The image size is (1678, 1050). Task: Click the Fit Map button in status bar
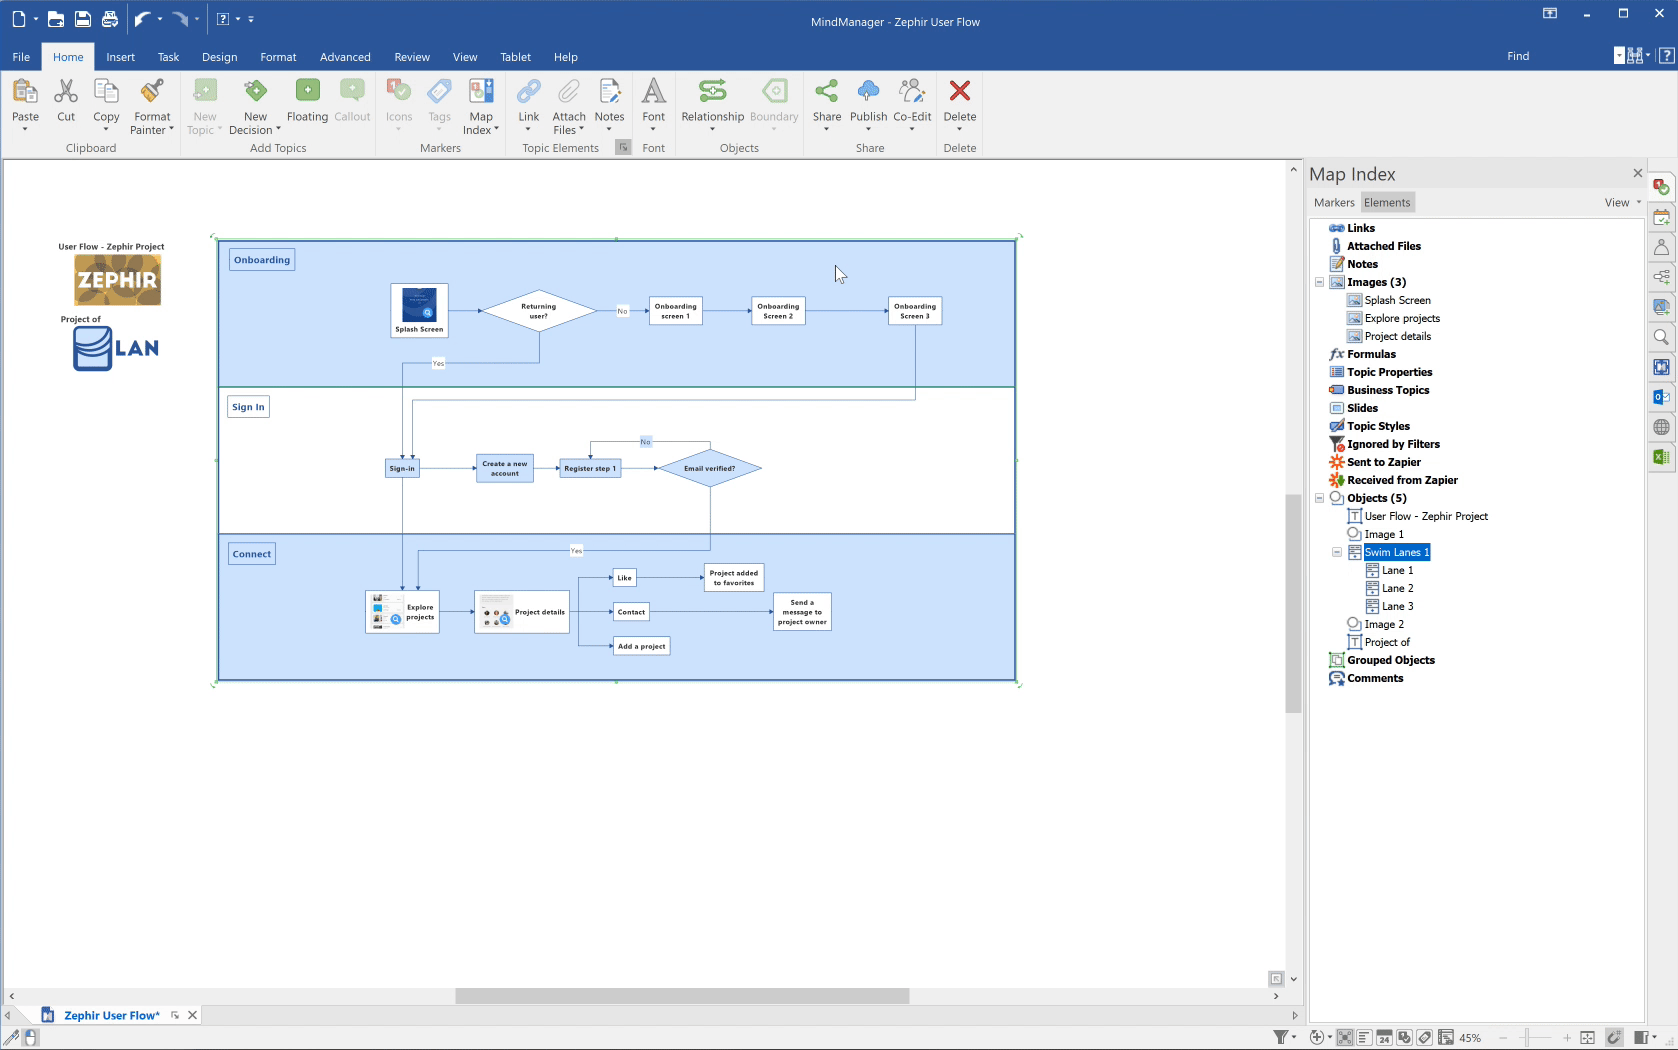point(1587,1038)
